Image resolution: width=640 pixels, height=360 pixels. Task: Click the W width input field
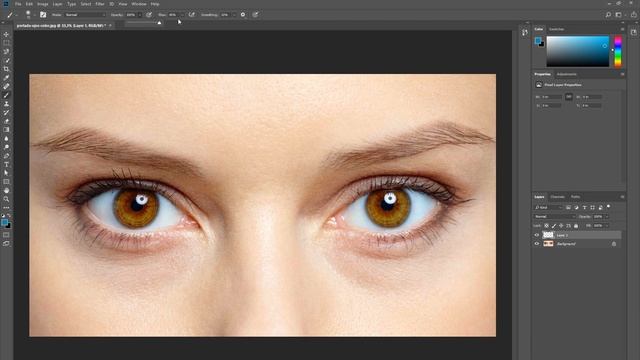tap(551, 97)
